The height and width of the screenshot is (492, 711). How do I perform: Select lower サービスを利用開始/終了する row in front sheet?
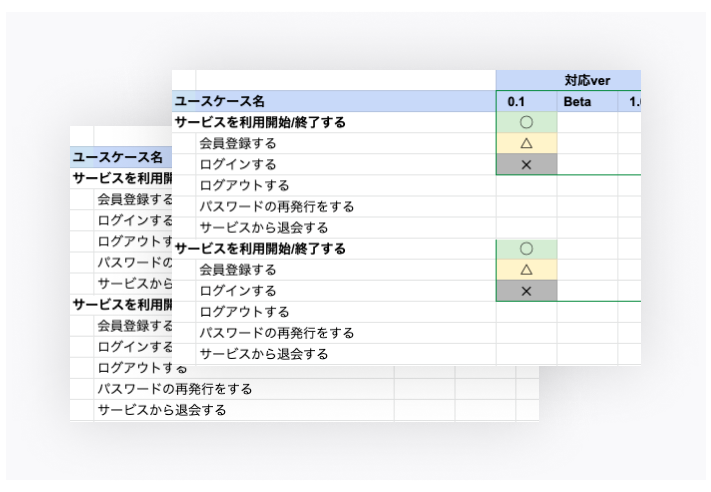pyautogui.click(x=334, y=248)
